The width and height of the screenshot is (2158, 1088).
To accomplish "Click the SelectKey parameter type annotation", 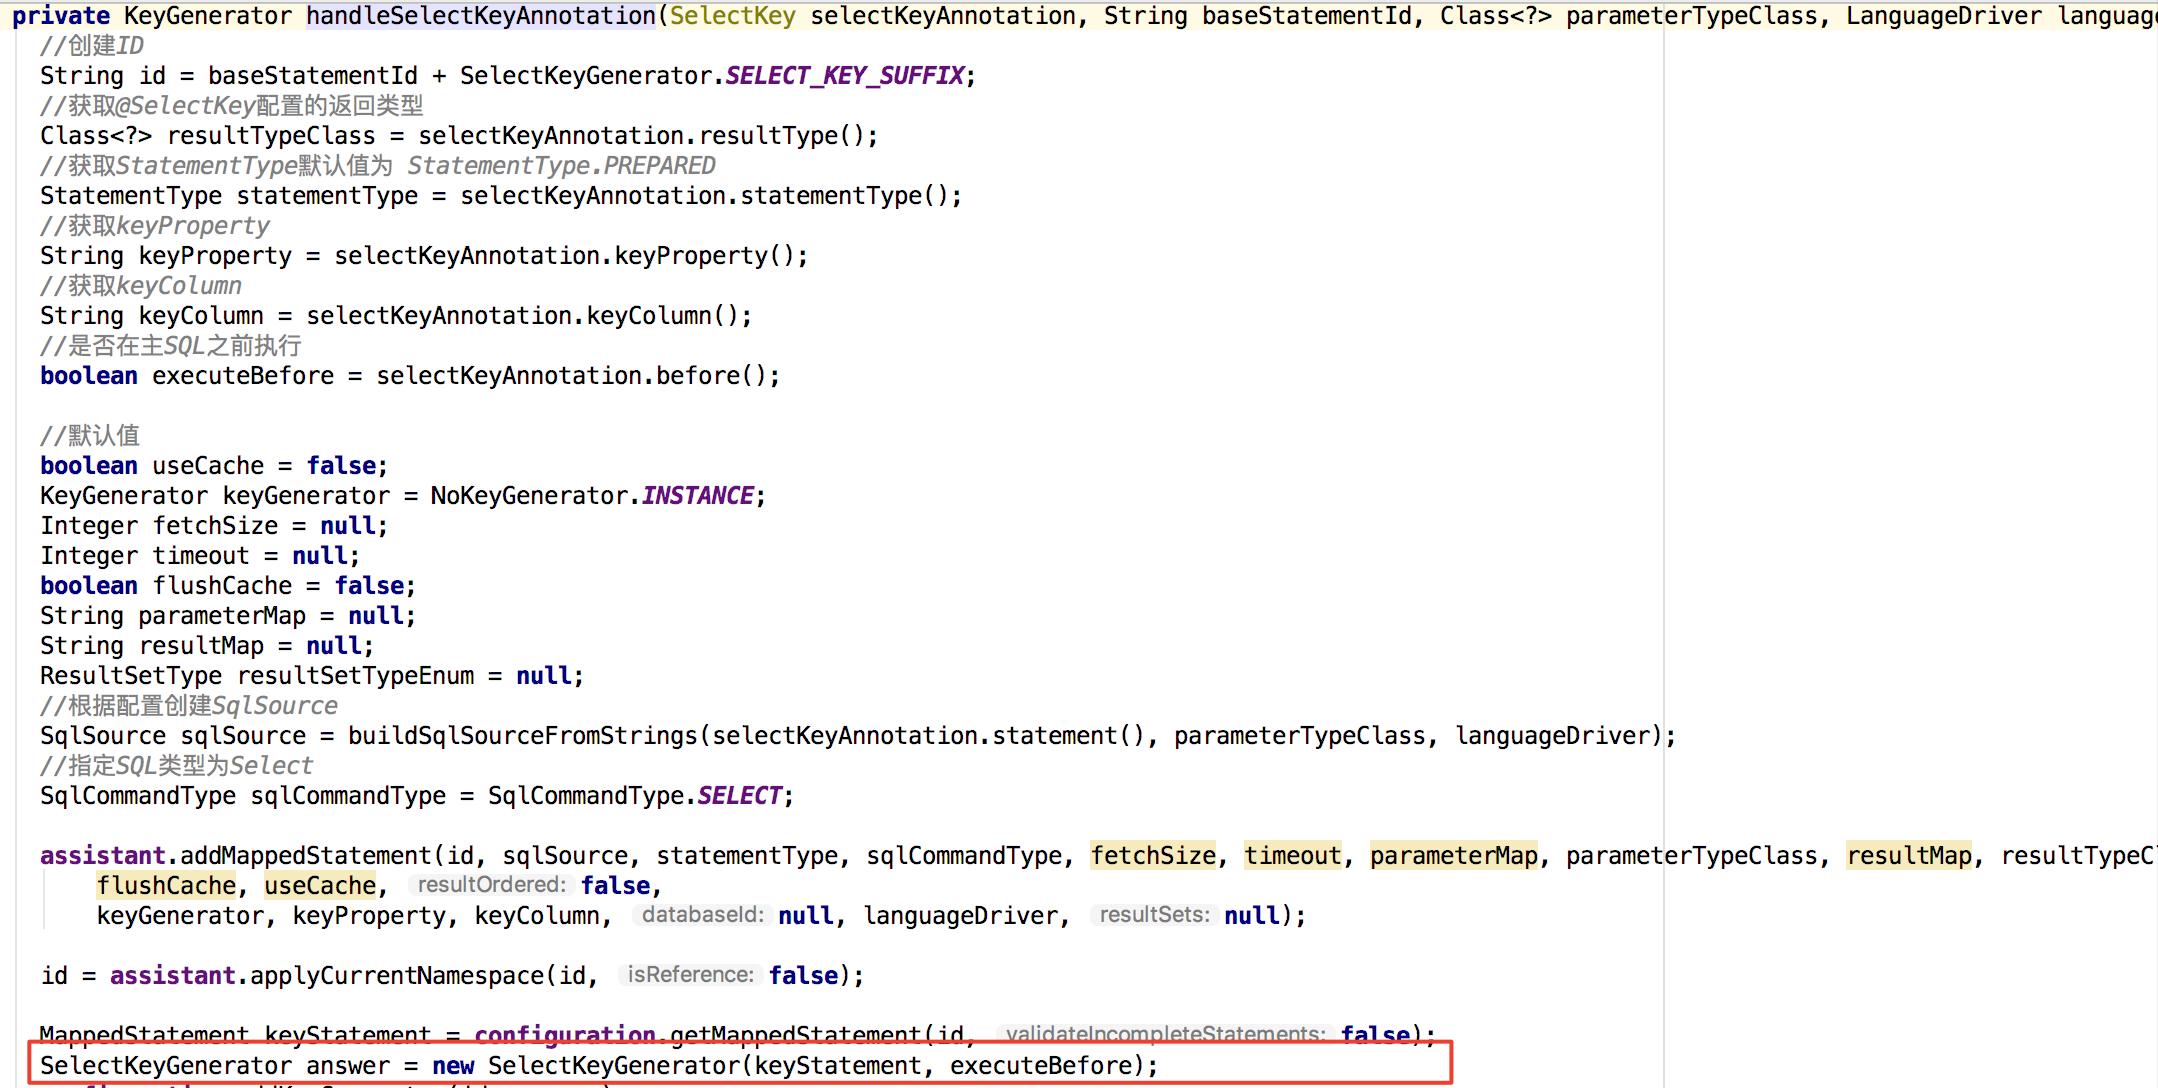I will pos(732,16).
